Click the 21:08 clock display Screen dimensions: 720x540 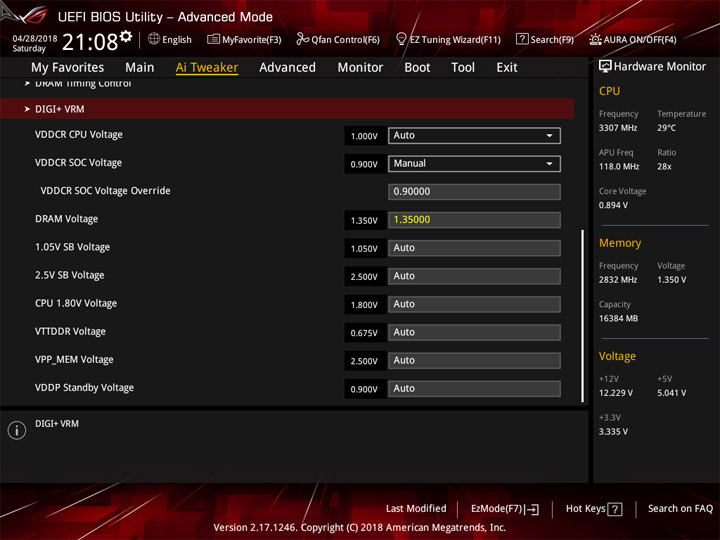[90, 42]
